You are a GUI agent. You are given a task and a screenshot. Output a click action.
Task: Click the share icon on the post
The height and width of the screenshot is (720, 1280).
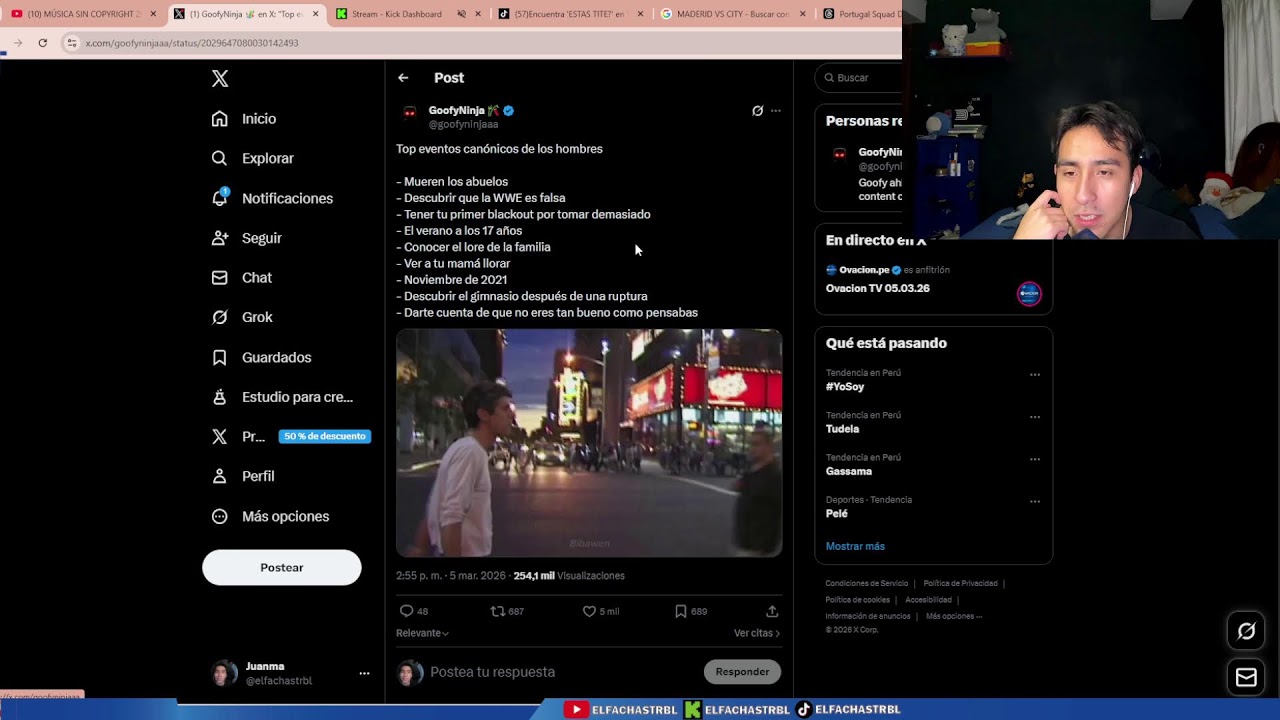click(772, 611)
